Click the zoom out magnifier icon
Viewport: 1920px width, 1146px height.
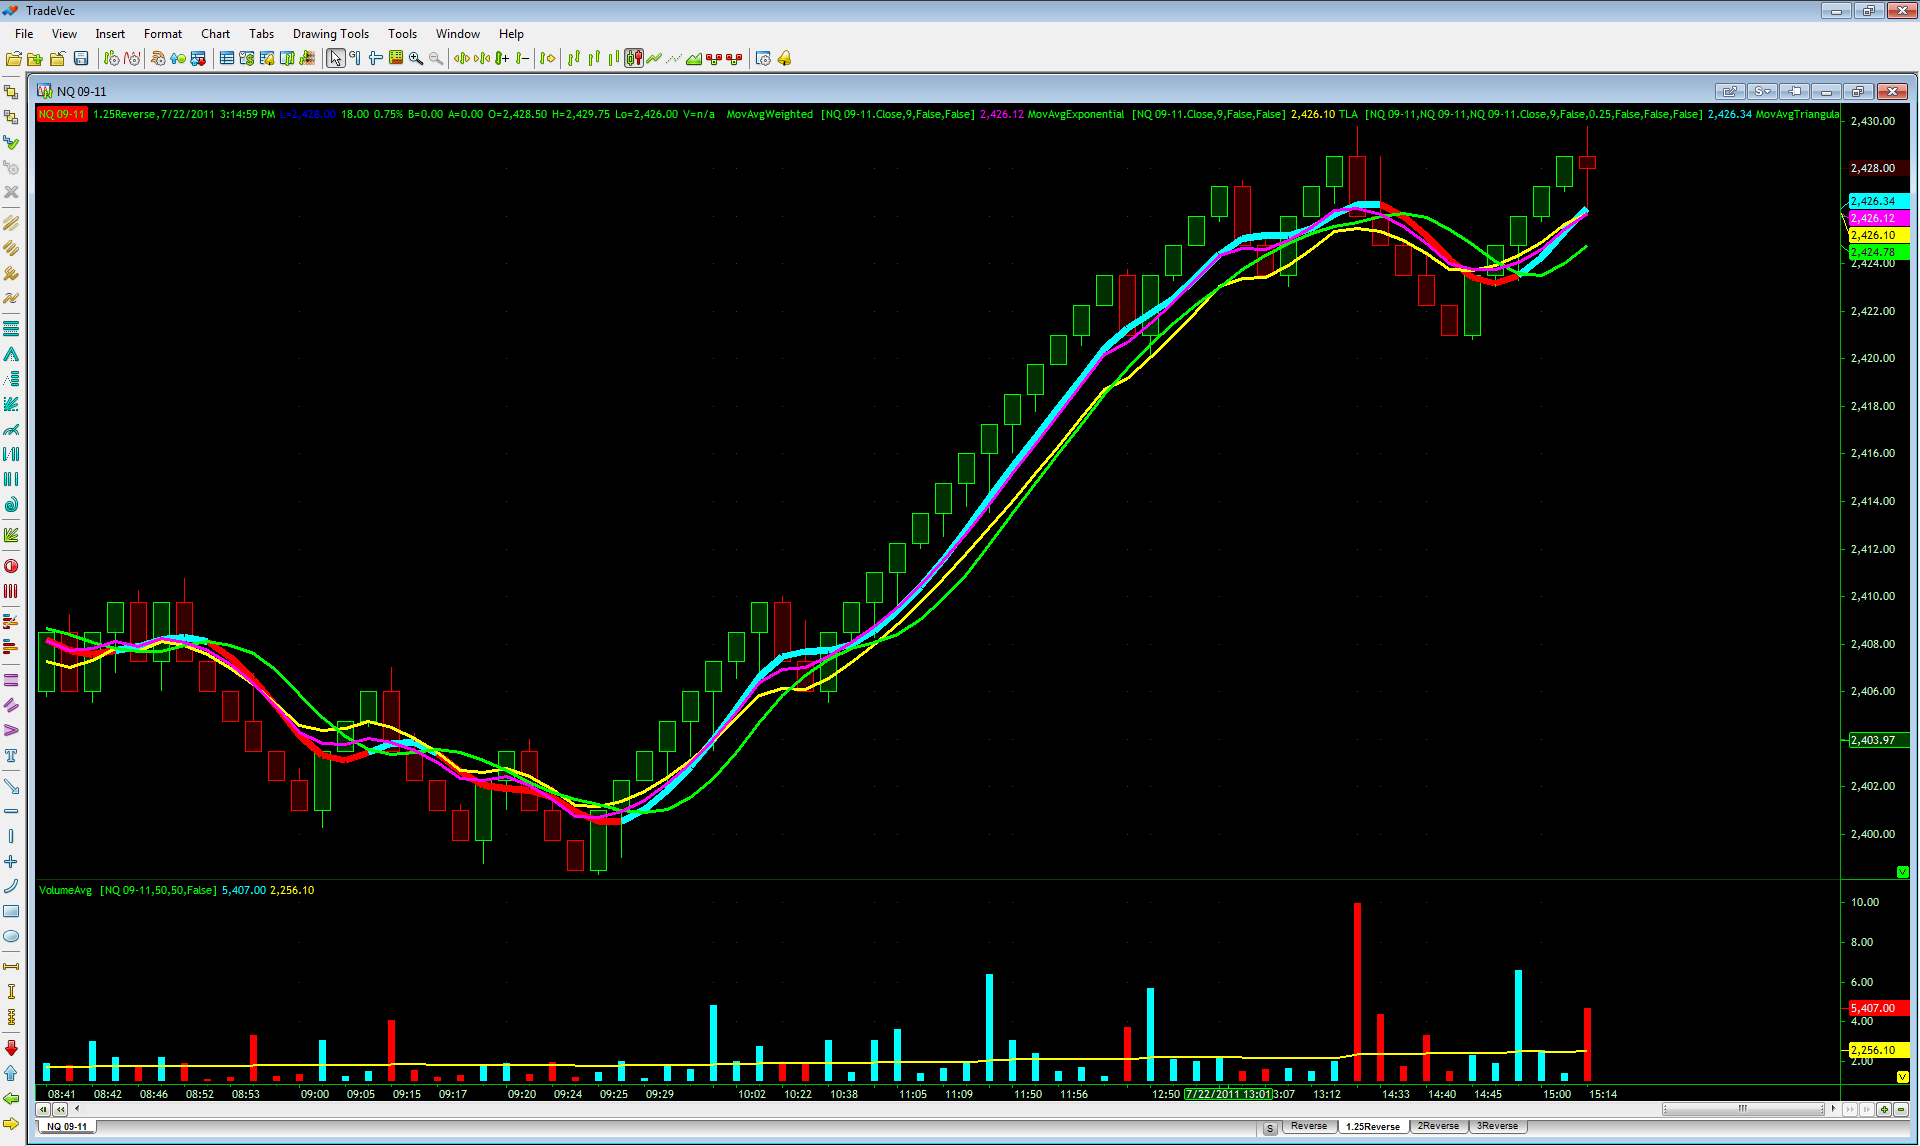(x=436, y=59)
